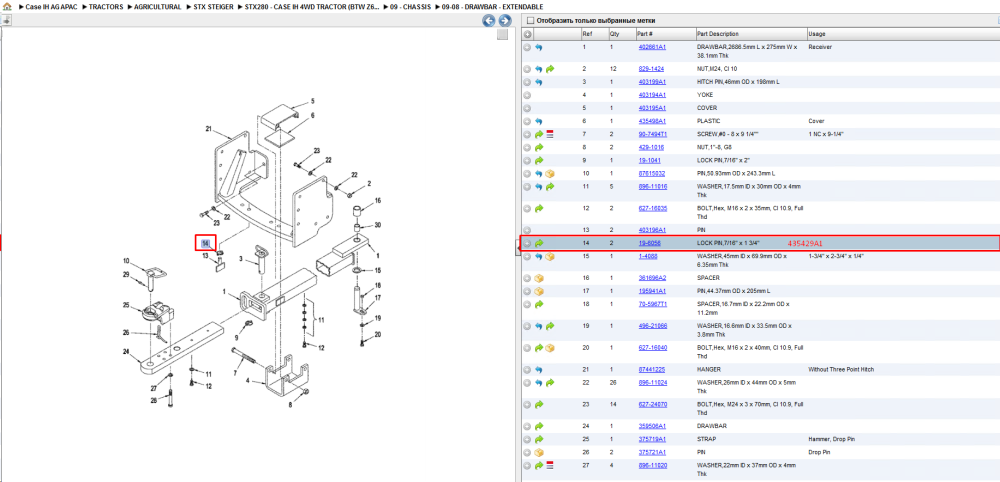
Task: Select callout number 21 in the diagram
Action: click(x=208, y=129)
